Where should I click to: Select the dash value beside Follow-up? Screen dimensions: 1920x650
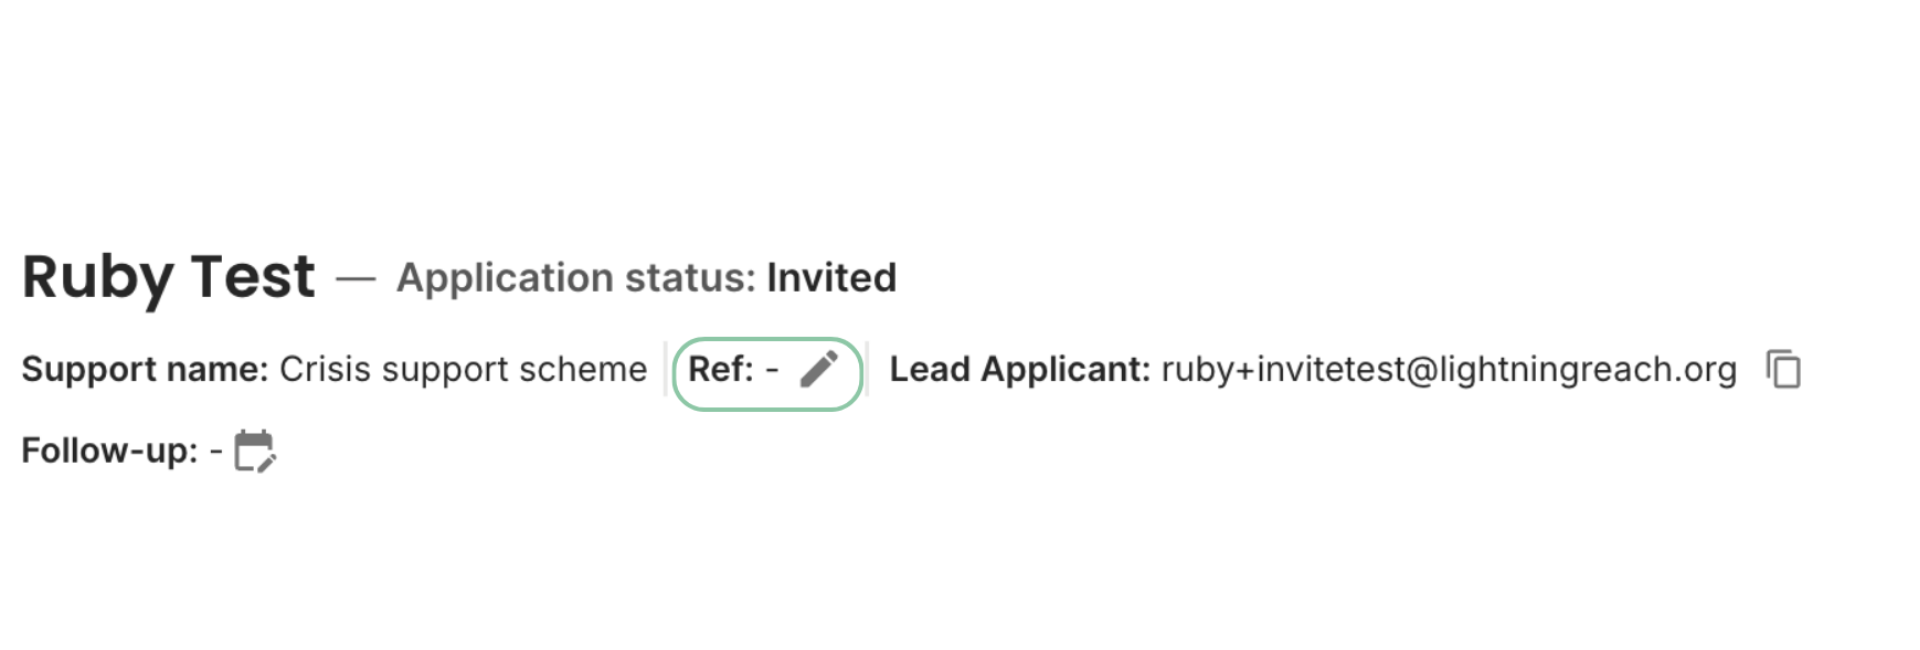216,451
